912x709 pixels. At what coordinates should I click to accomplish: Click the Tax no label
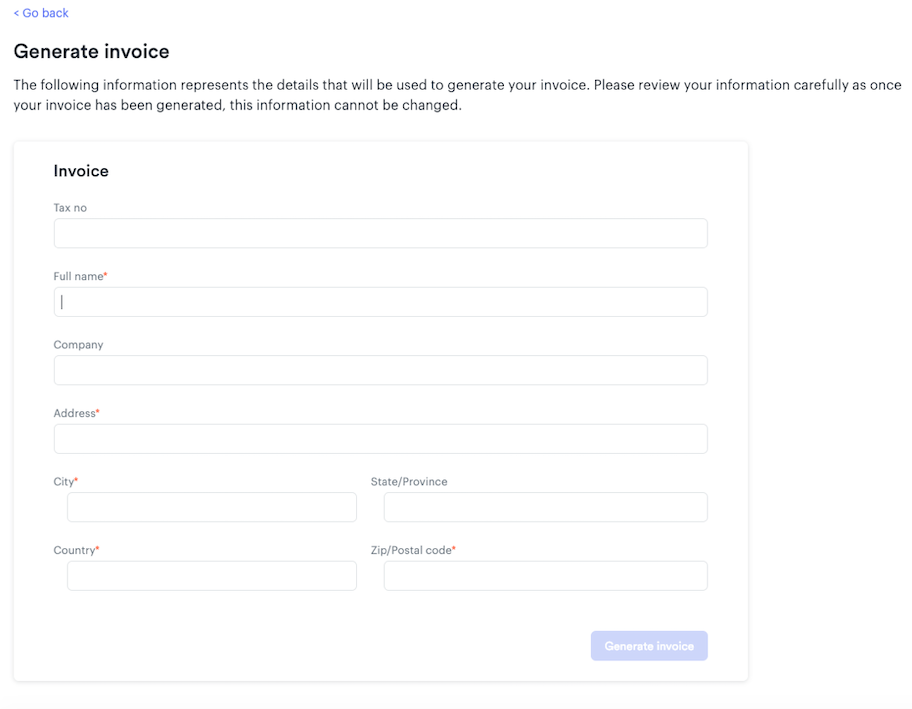[x=70, y=208]
